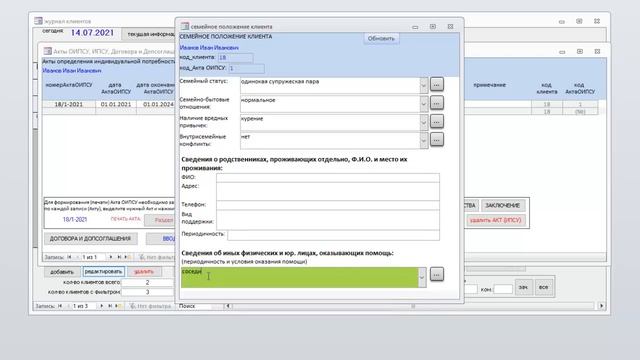
Task: Click the кон input field
Action: pos(503,289)
